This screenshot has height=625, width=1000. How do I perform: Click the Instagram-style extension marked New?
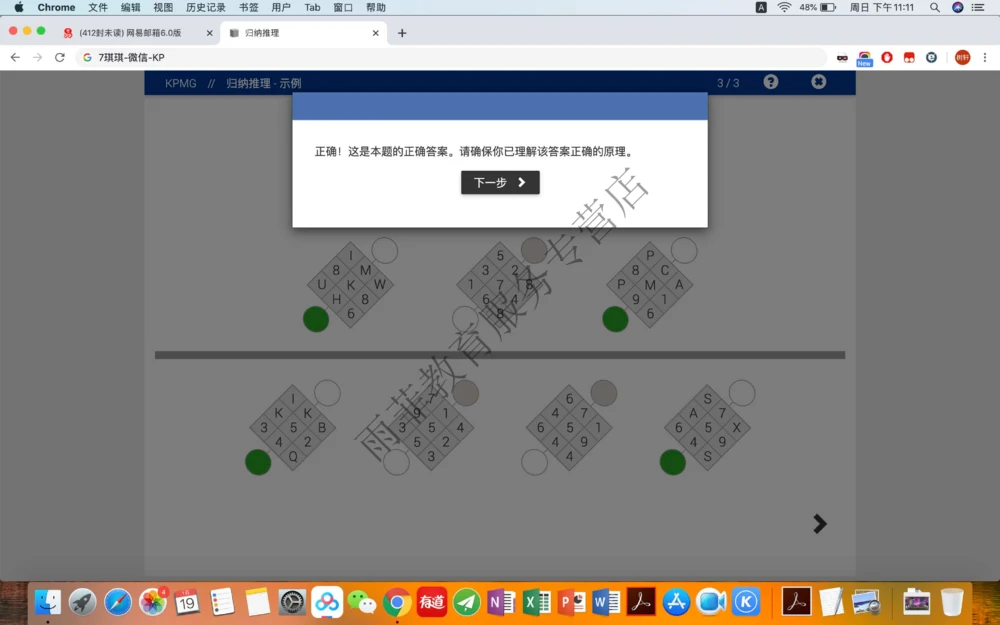864,55
